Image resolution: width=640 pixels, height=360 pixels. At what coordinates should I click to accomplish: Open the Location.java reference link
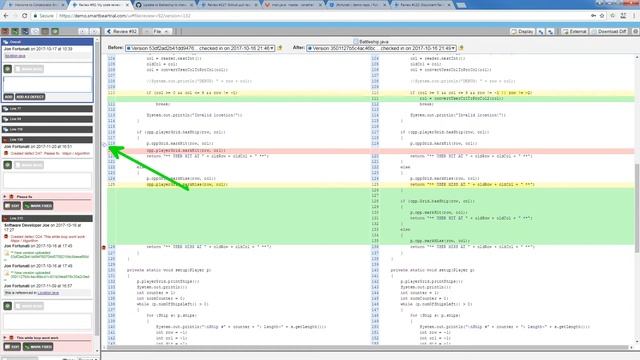[48, 293]
